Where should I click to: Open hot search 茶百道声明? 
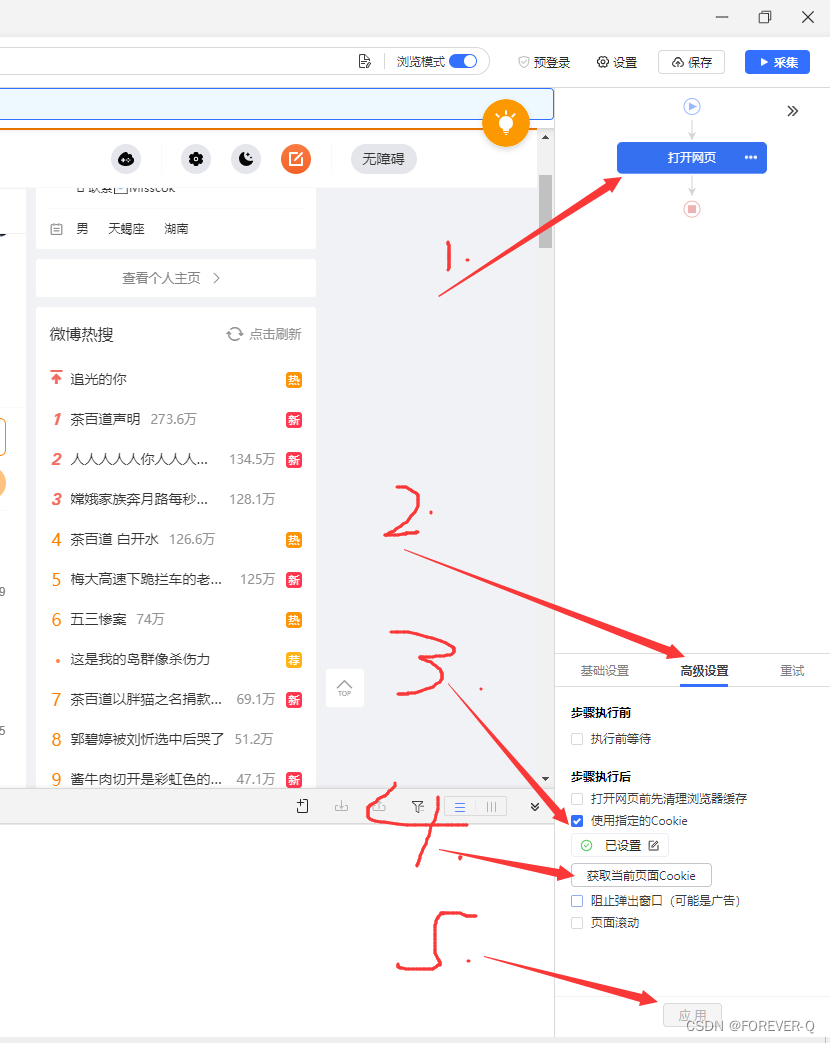(105, 419)
